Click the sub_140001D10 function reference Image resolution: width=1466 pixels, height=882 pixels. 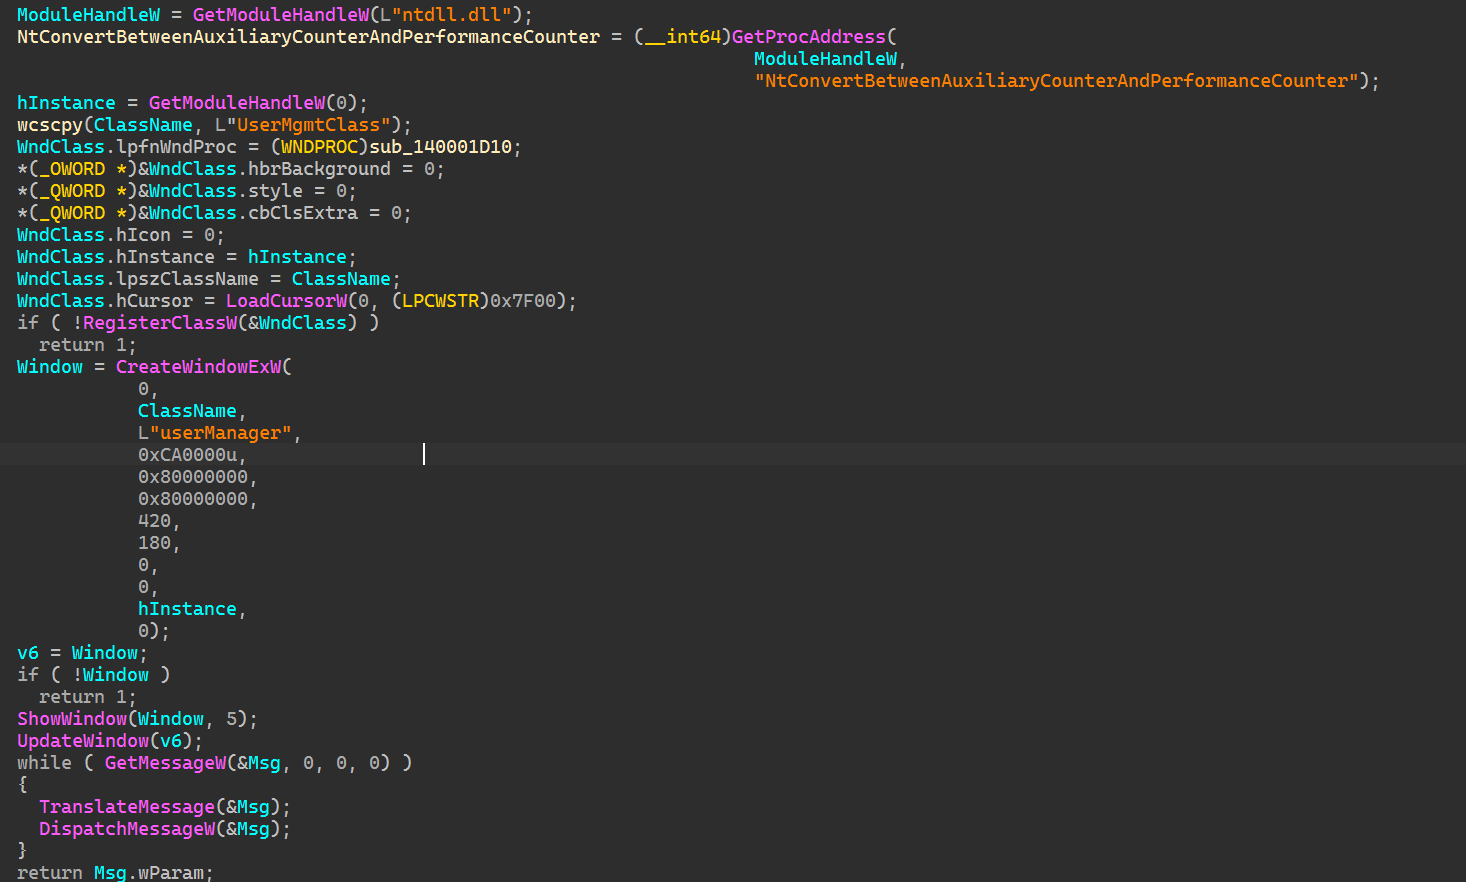click(x=440, y=147)
